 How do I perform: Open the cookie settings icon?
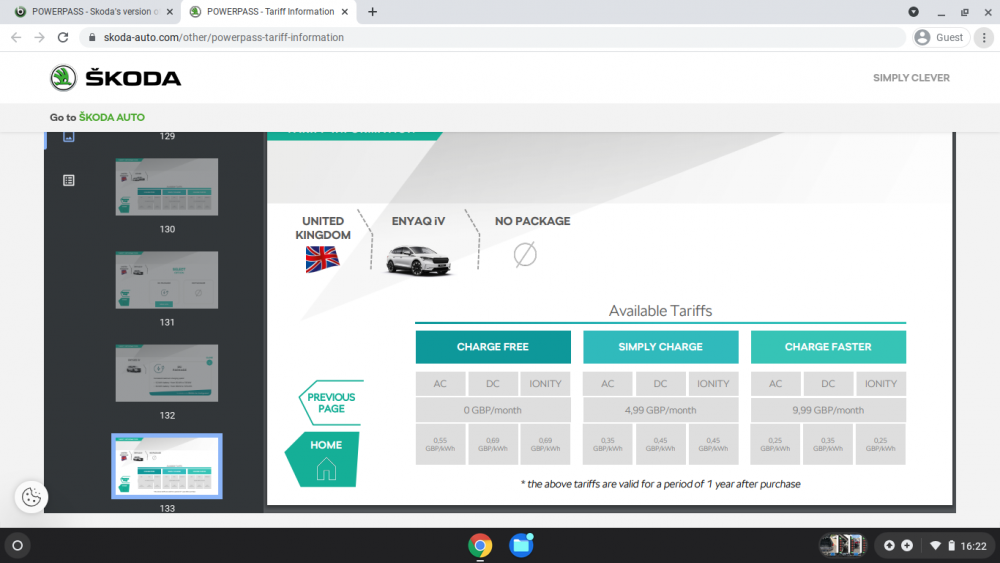[x=31, y=497]
